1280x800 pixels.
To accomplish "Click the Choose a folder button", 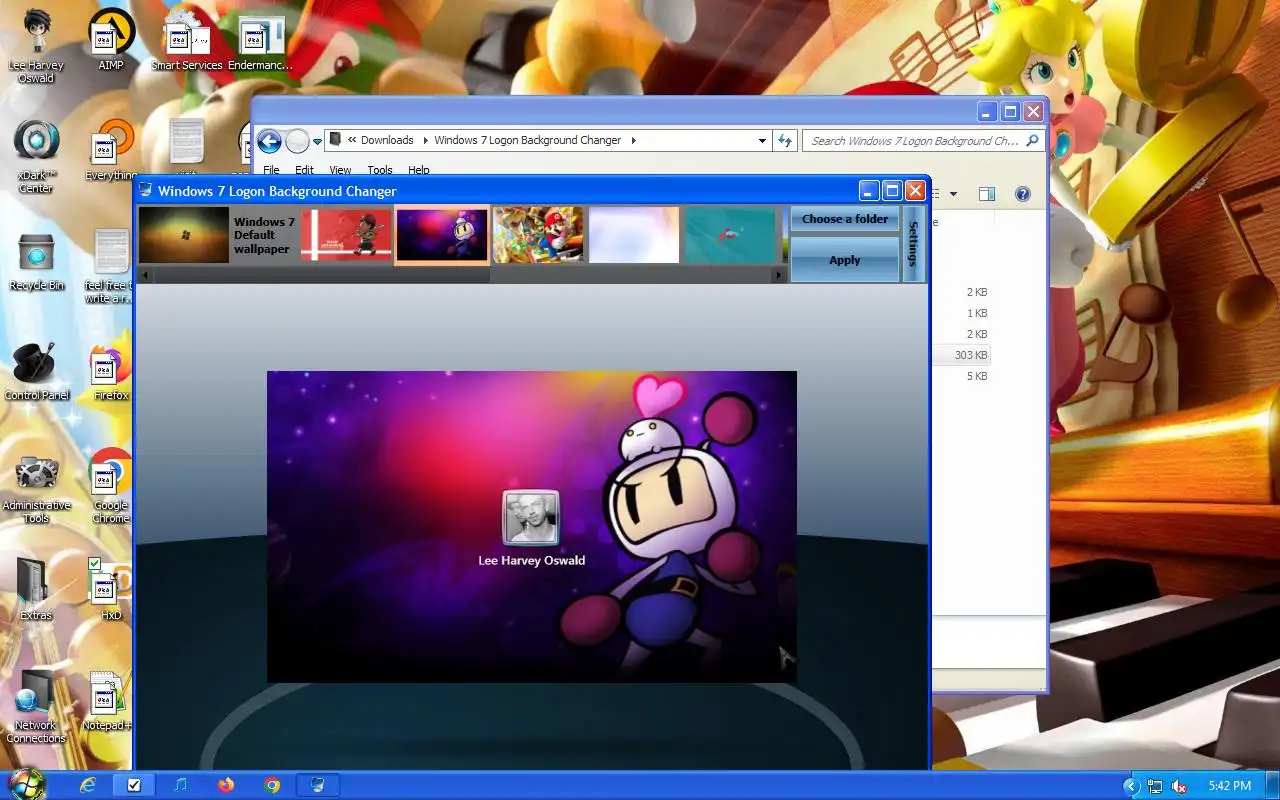I will [845, 219].
